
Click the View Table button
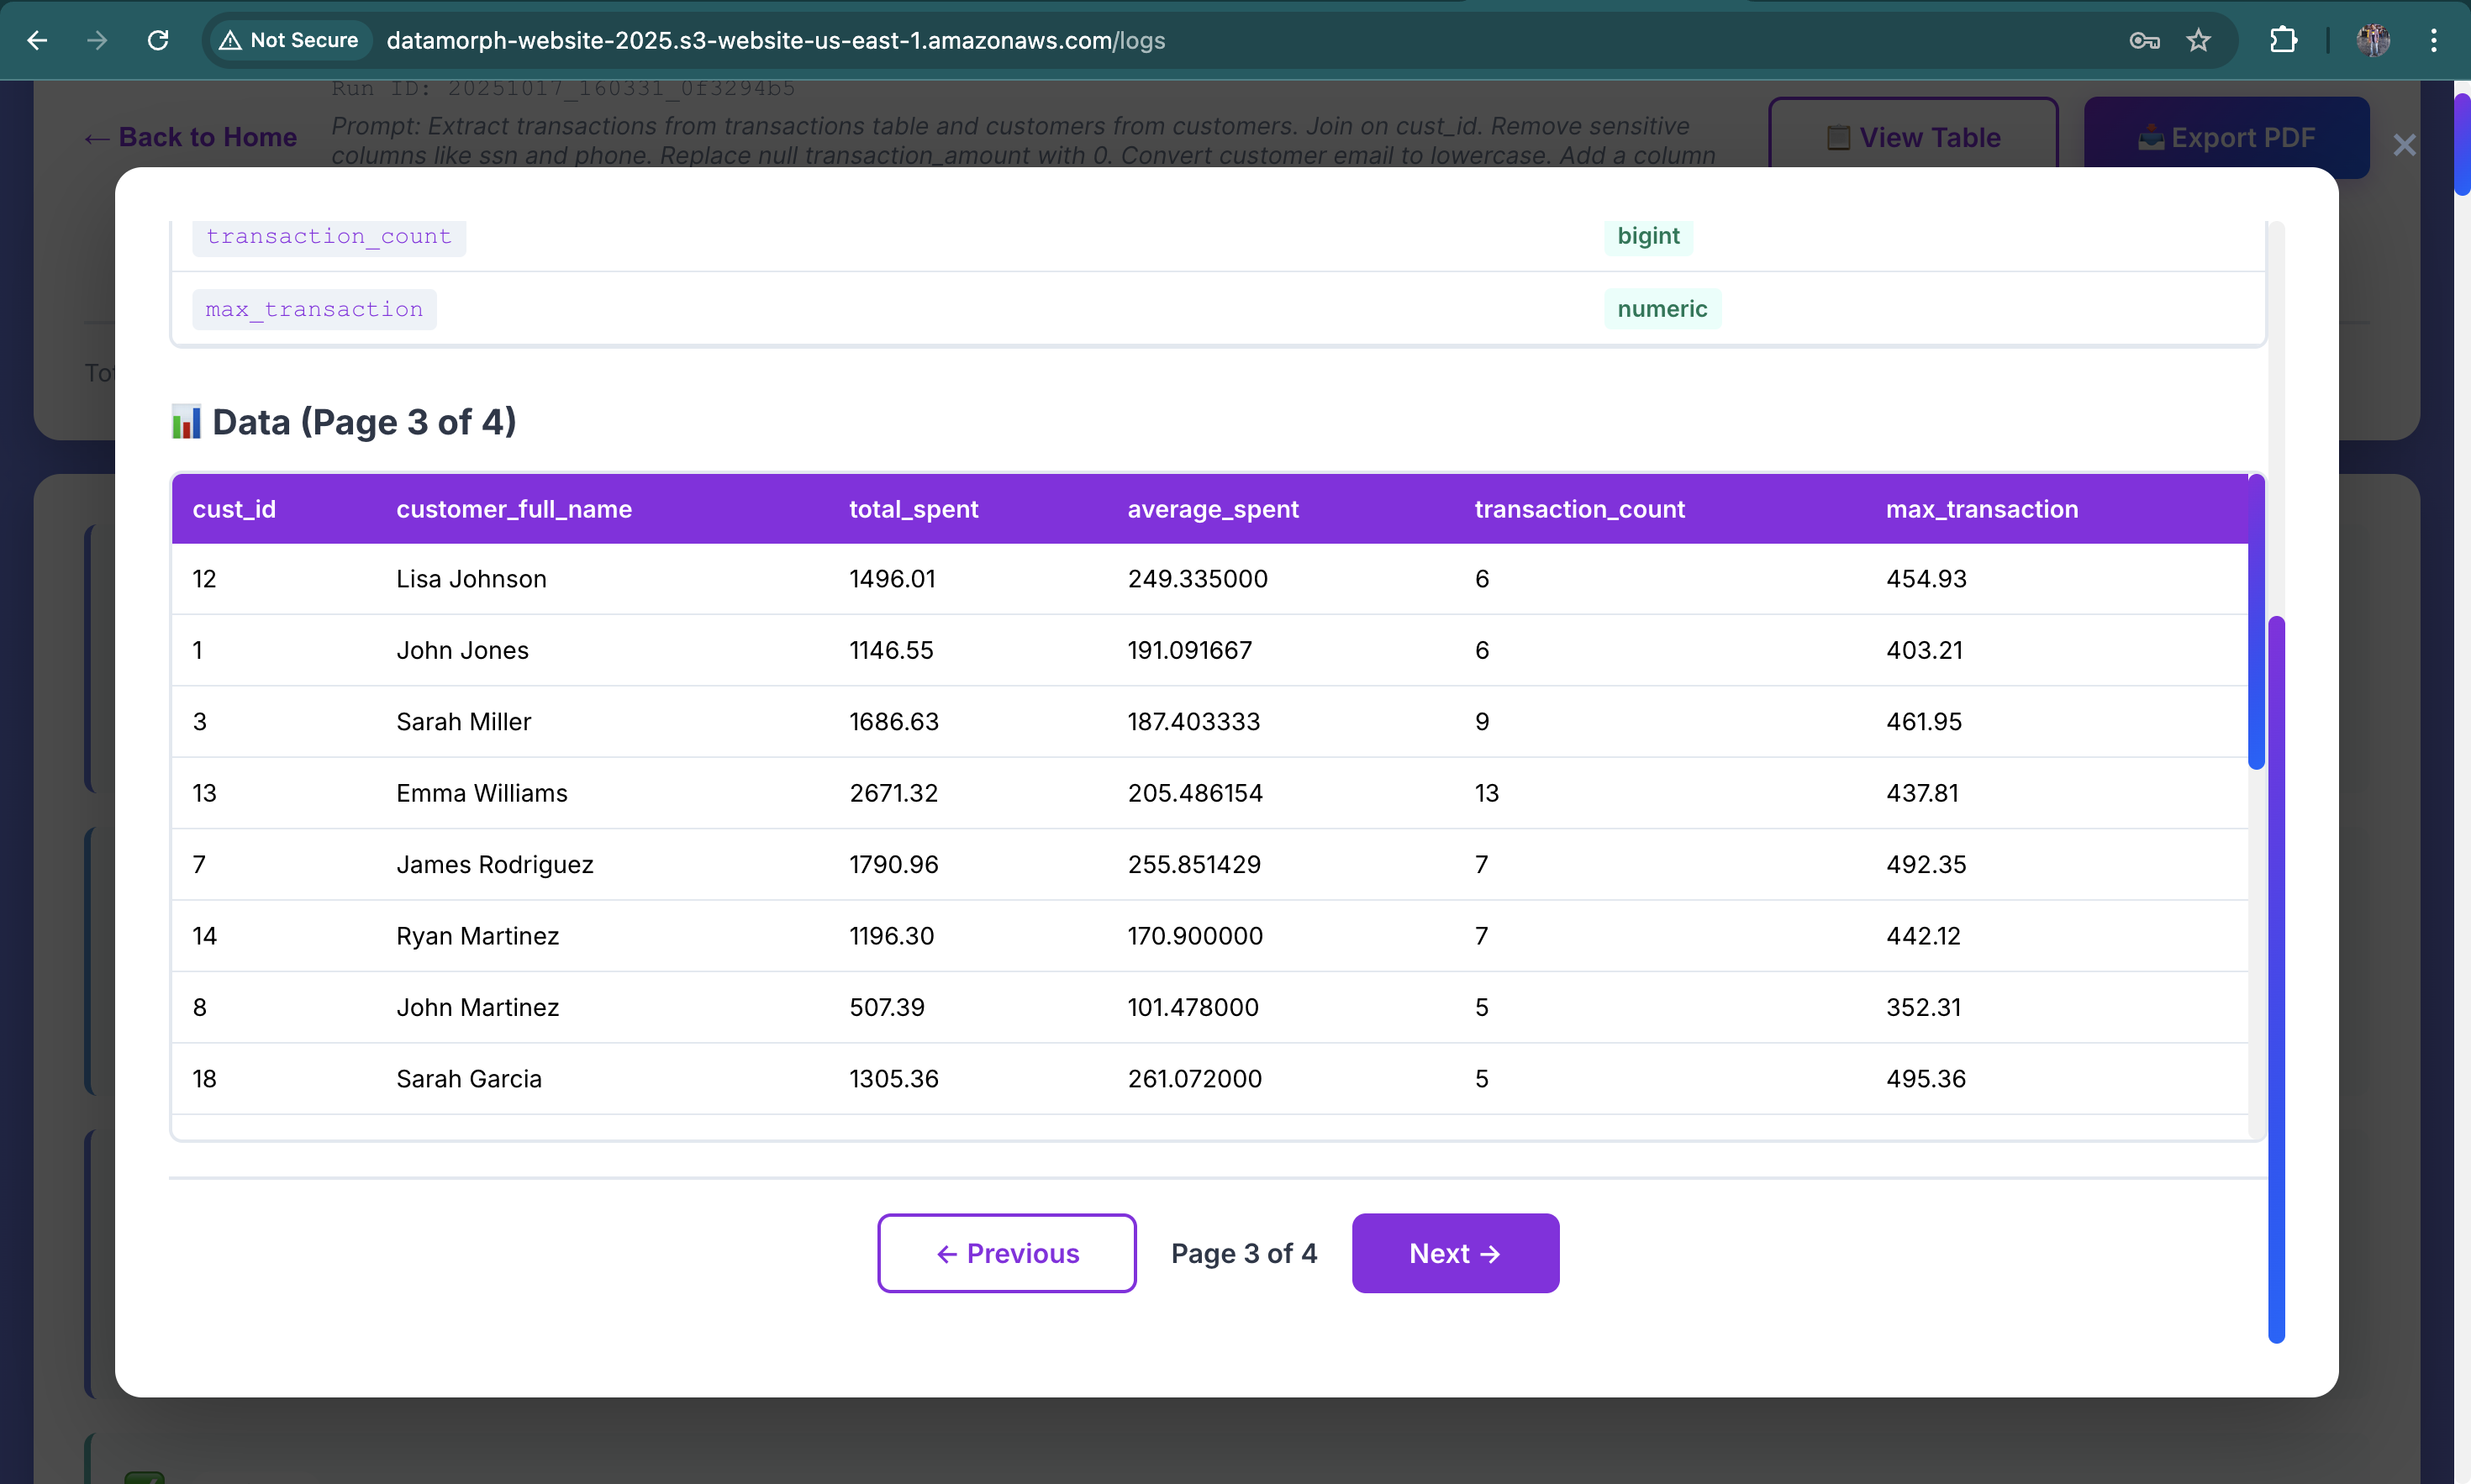[x=1912, y=137]
